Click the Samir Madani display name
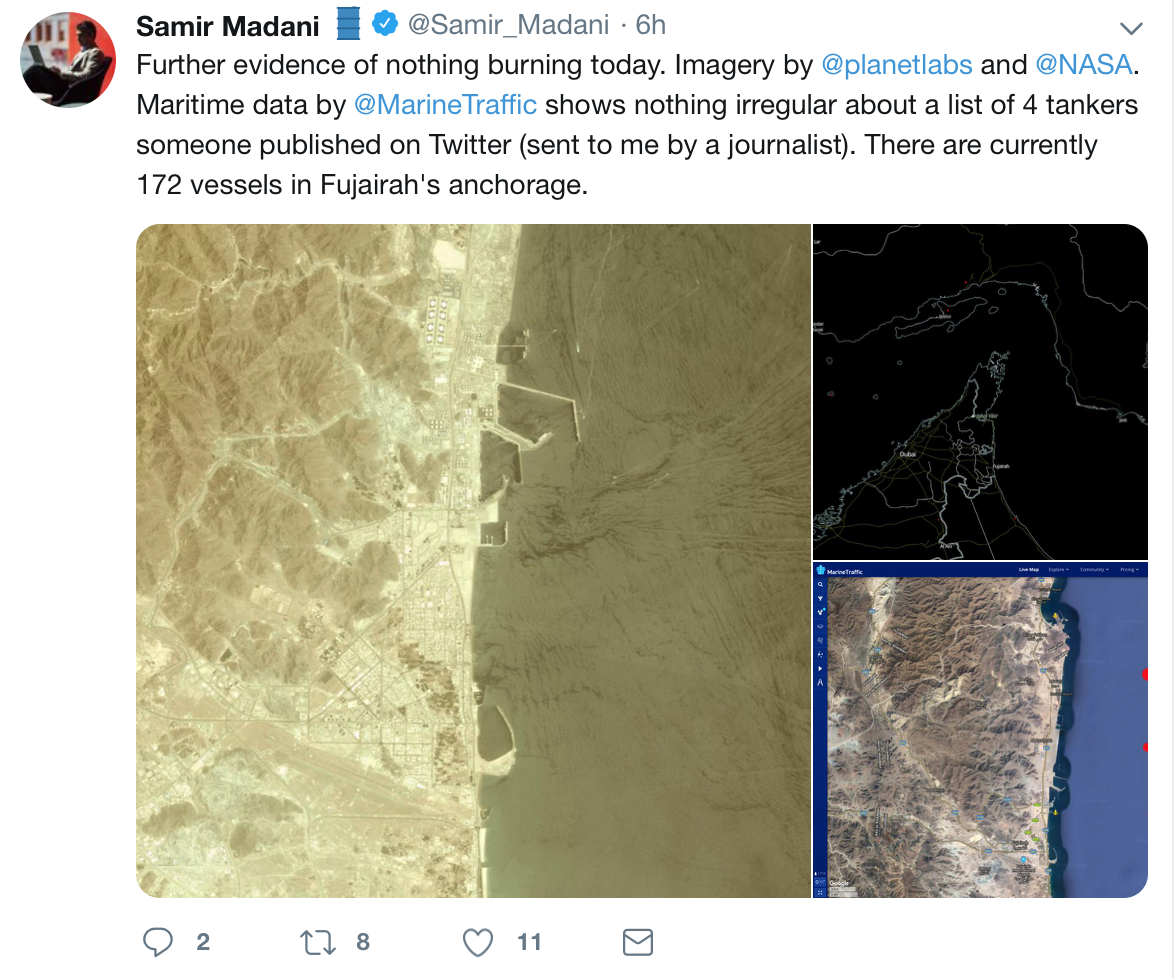 pyautogui.click(x=228, y=26)
